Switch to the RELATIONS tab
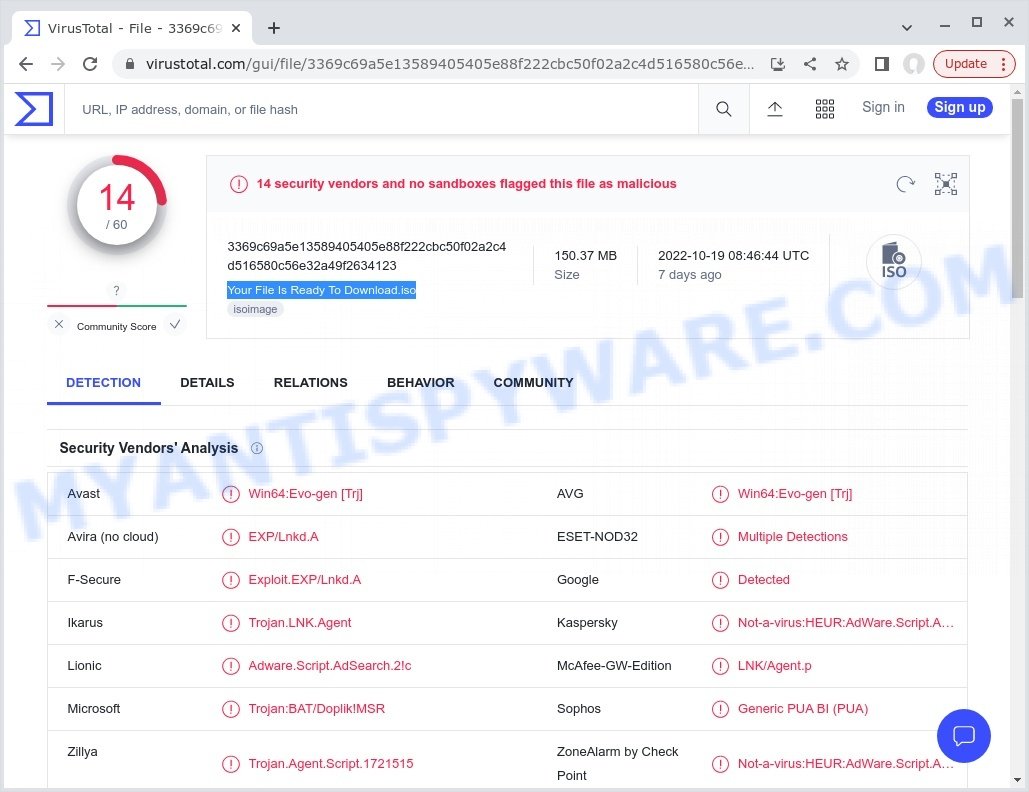The height and width of the screenshot is (792, 1029). (310, 383)
